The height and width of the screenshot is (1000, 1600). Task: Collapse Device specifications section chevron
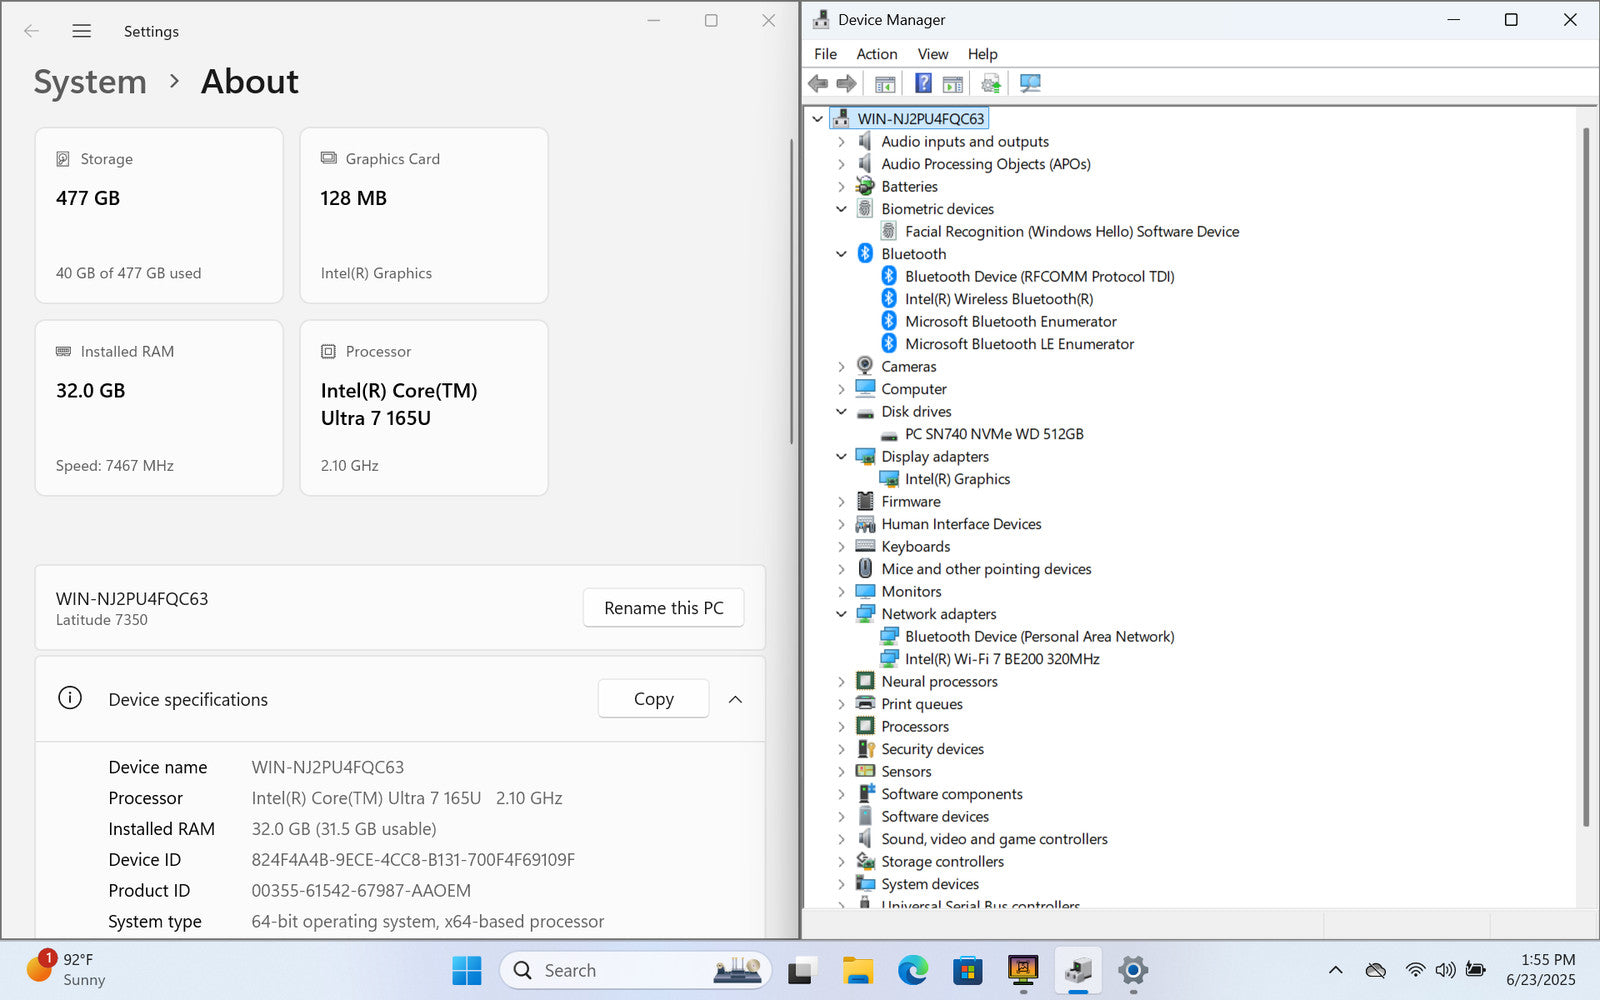(x=735, y=699)
